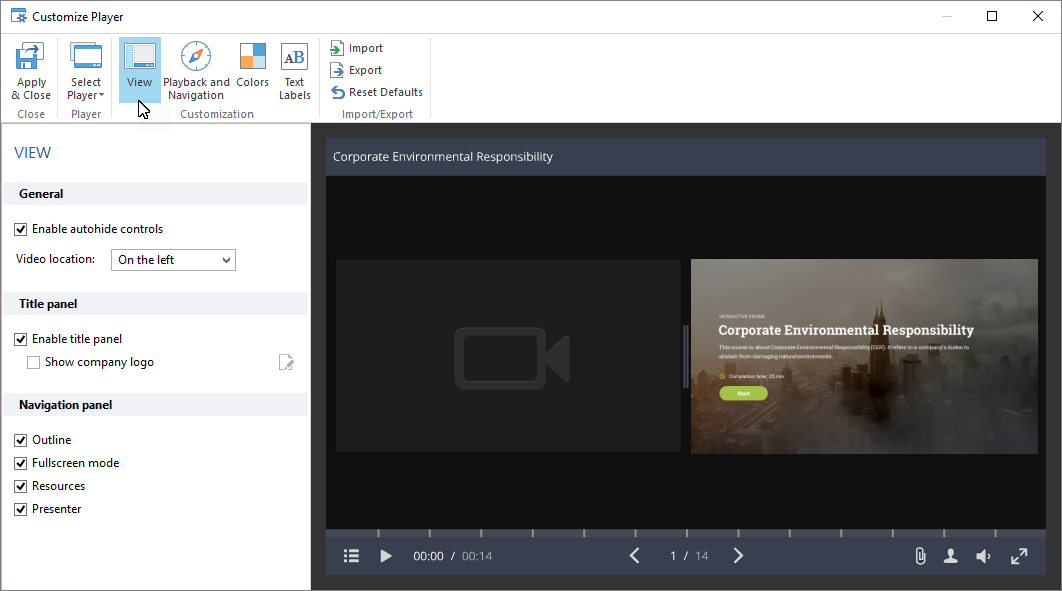Mute the player volume
This screenshot has width=1062, height=591.
pyautogui.click(x=984, y=556)
